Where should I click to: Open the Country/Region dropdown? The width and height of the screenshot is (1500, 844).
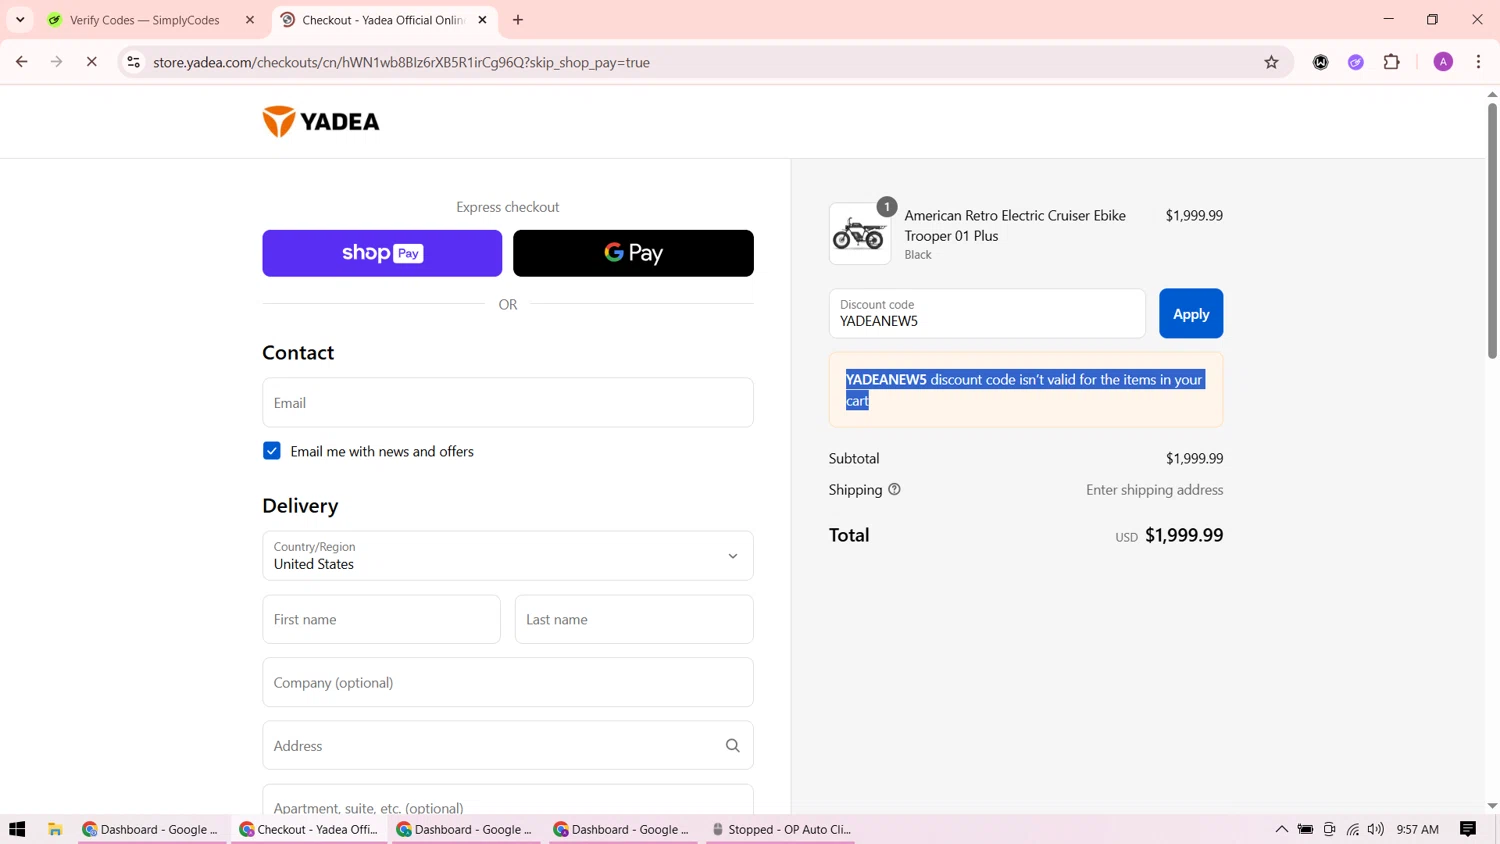pos(508,556)
